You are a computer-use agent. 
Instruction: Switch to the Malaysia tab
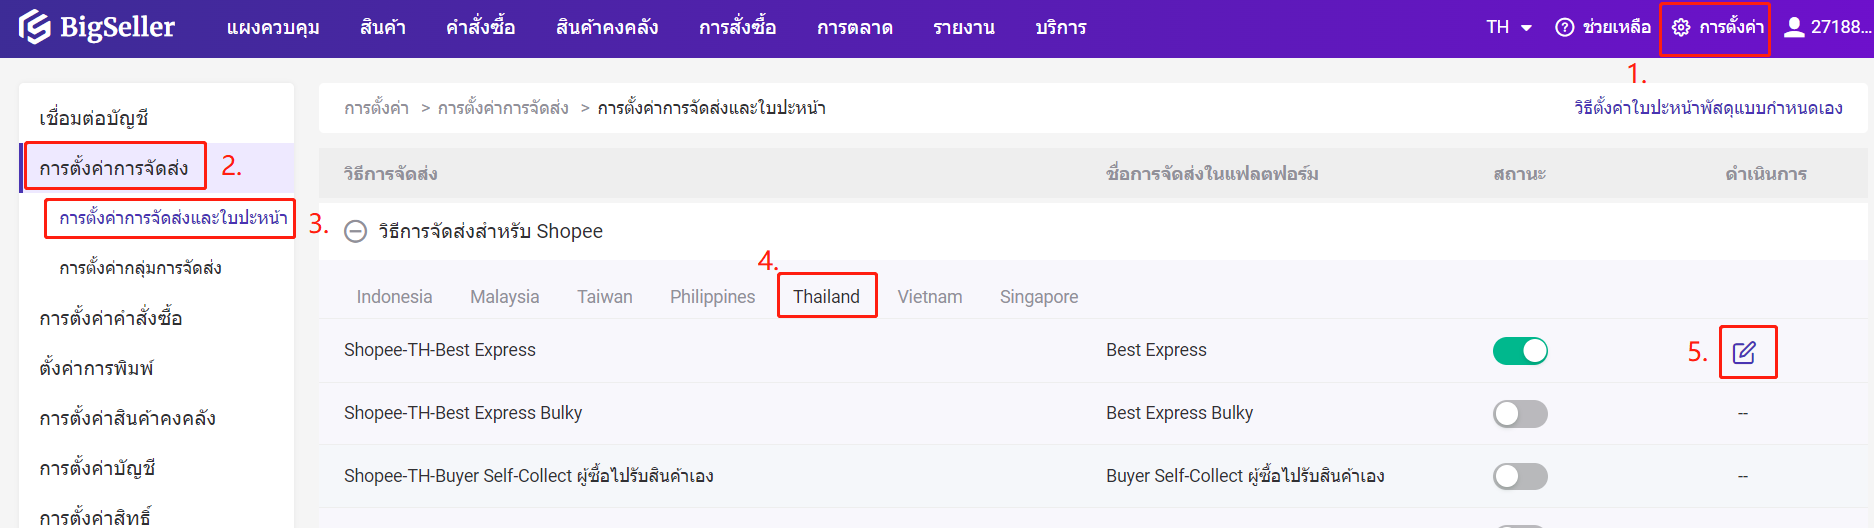coord(504,297)
